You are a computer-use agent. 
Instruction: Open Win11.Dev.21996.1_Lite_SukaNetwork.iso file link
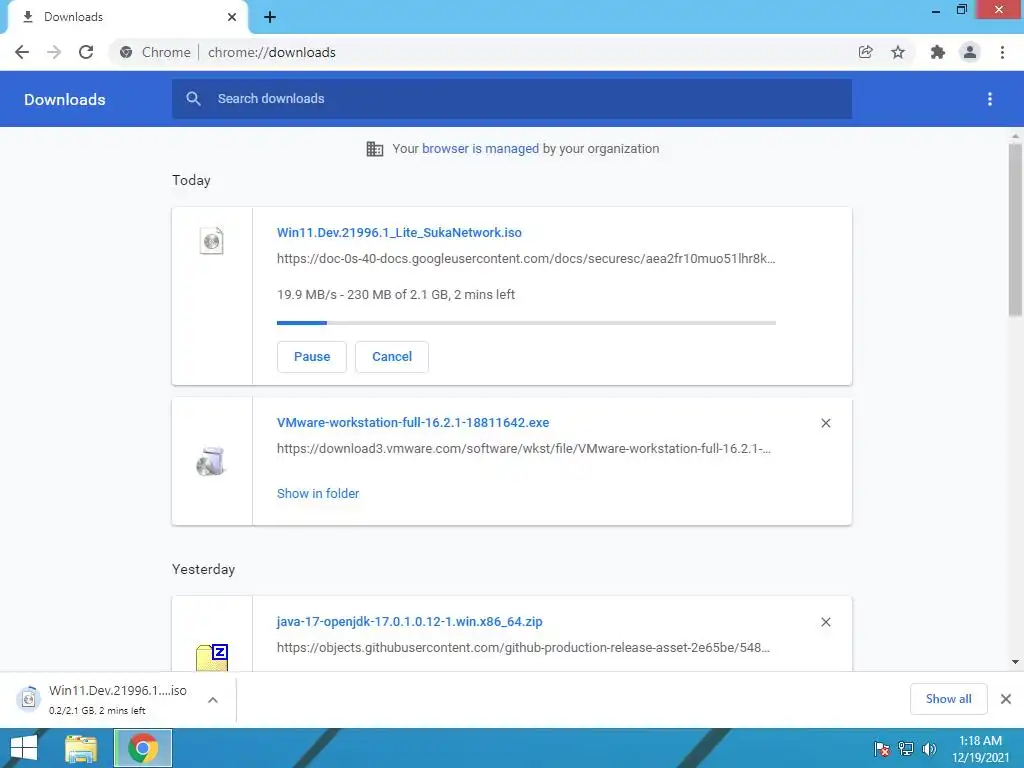click(399, 232)
